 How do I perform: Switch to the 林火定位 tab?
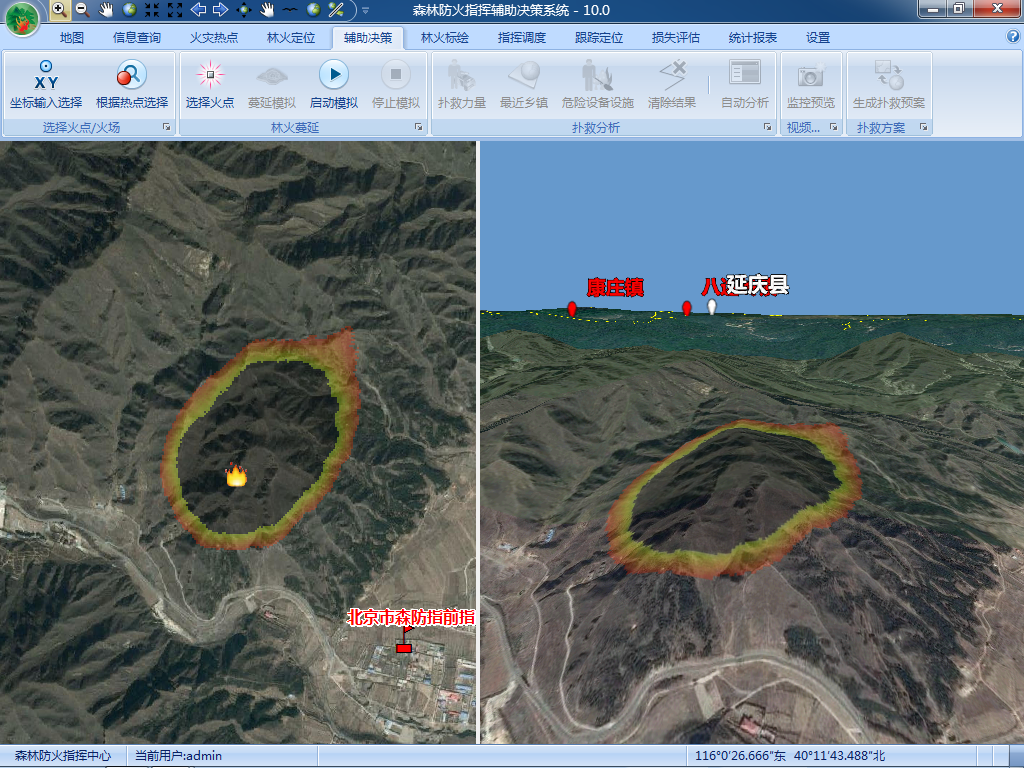(x=291, y=38)
